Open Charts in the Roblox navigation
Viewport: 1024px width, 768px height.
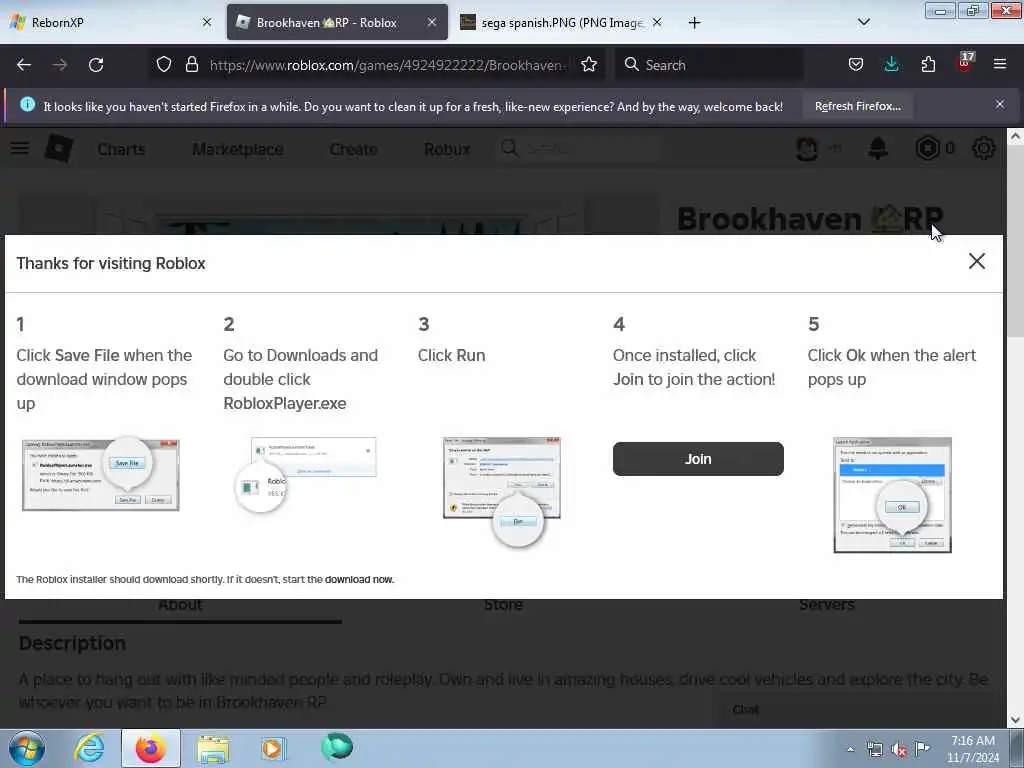coord(121,150)
